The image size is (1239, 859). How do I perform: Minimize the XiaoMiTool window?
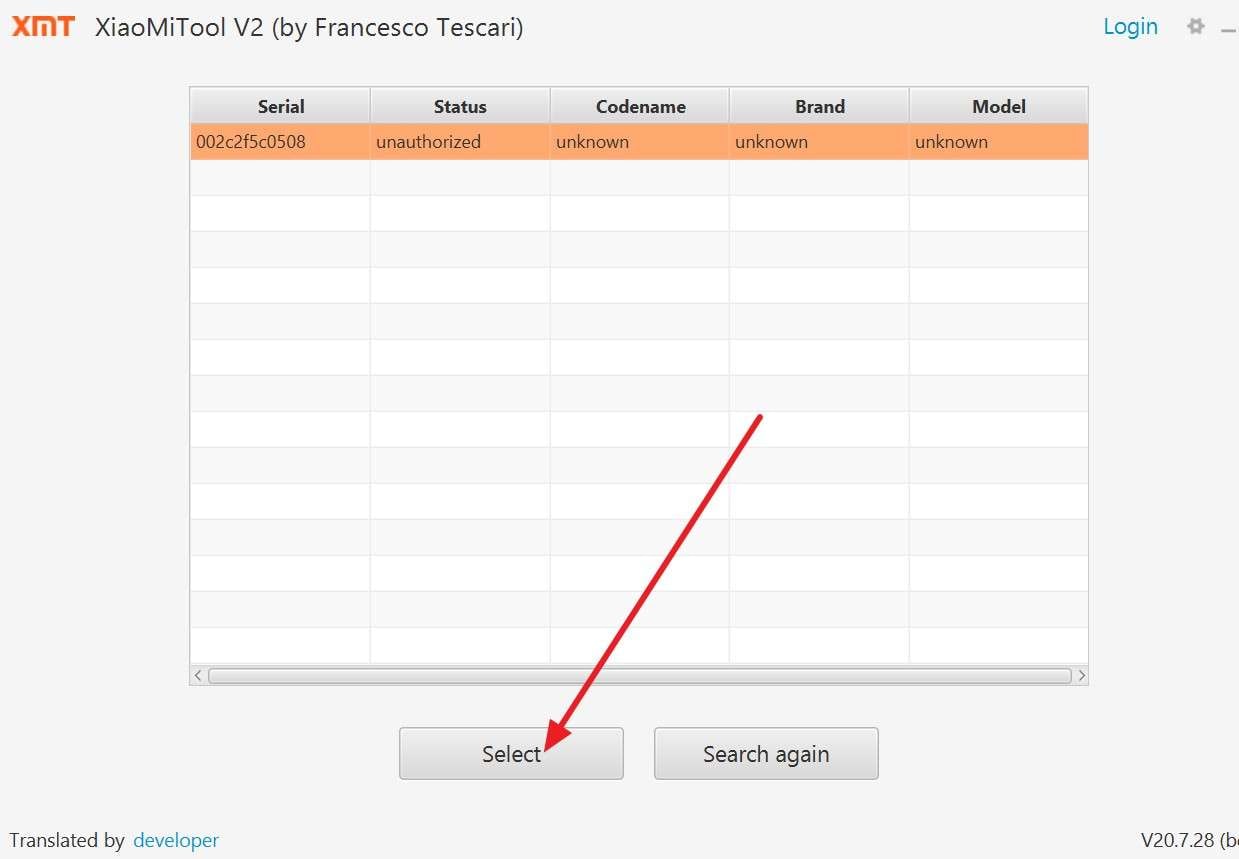click(x=1229, y=30)
